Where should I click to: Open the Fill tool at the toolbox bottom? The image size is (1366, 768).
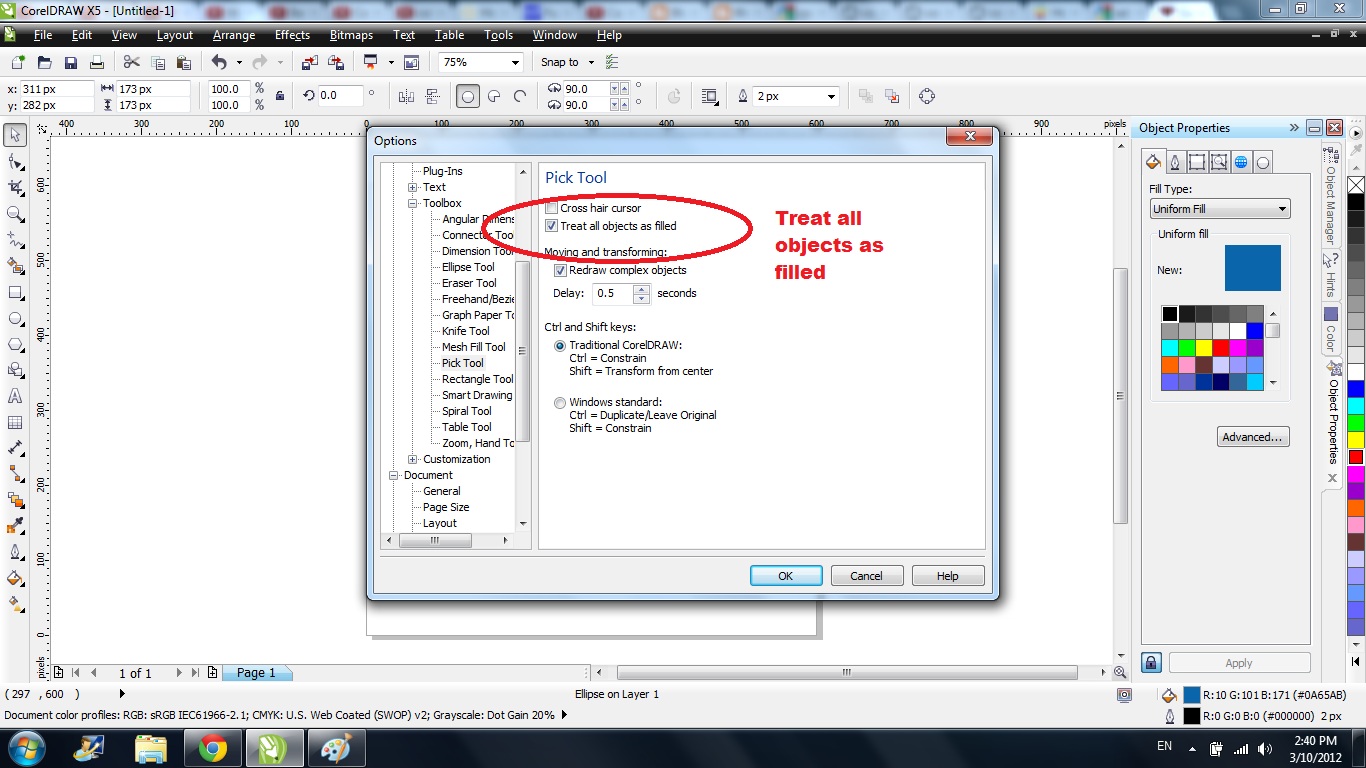coord(14,578)
